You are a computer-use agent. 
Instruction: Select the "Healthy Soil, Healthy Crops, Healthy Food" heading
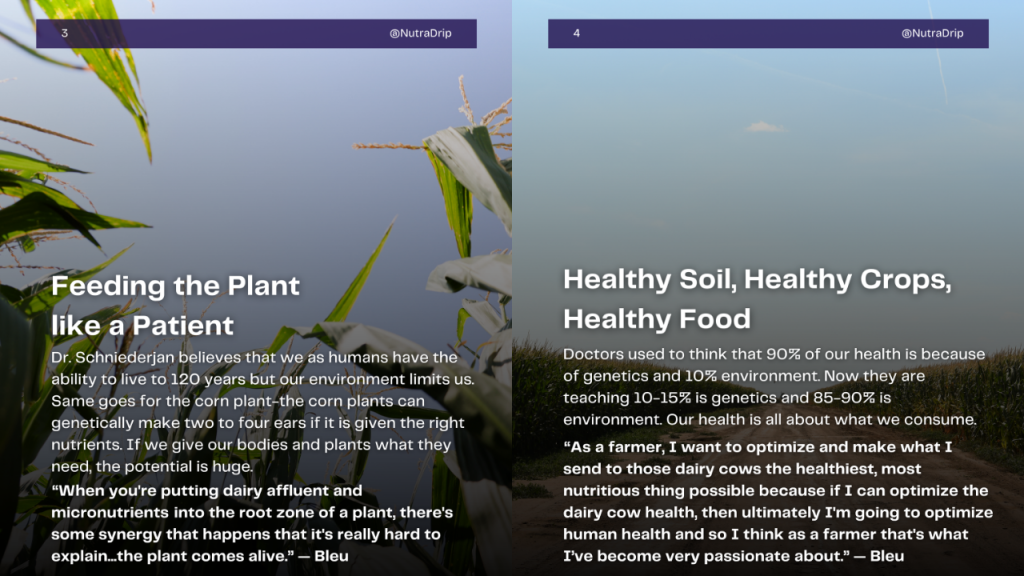[757, 298]
